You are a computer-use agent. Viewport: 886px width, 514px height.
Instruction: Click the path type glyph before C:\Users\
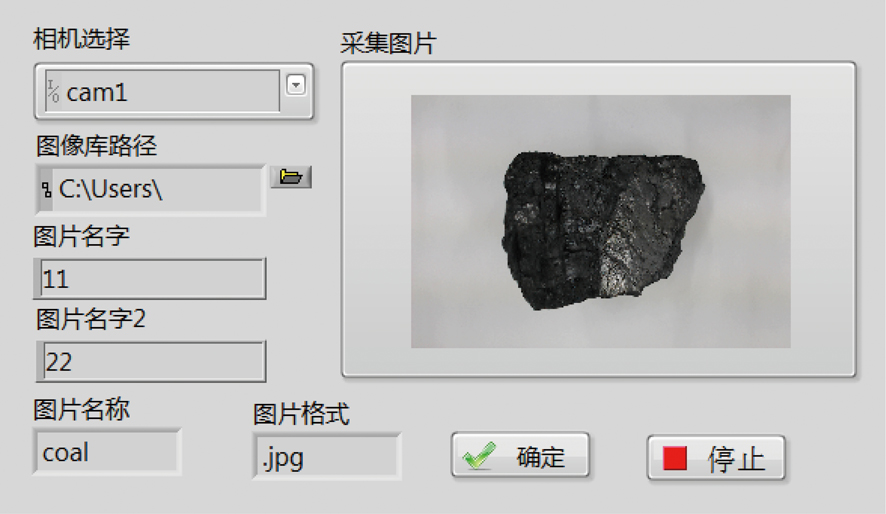(x=46, y=190)
